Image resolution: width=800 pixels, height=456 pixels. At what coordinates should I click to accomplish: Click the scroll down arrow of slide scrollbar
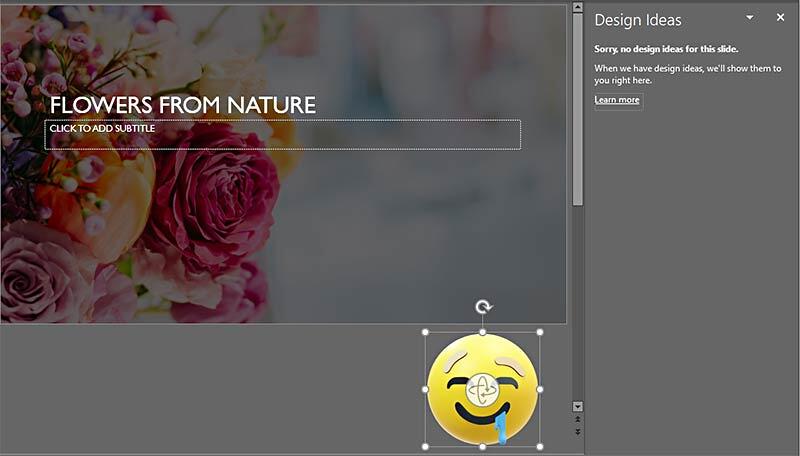click(x=577, y=407)
